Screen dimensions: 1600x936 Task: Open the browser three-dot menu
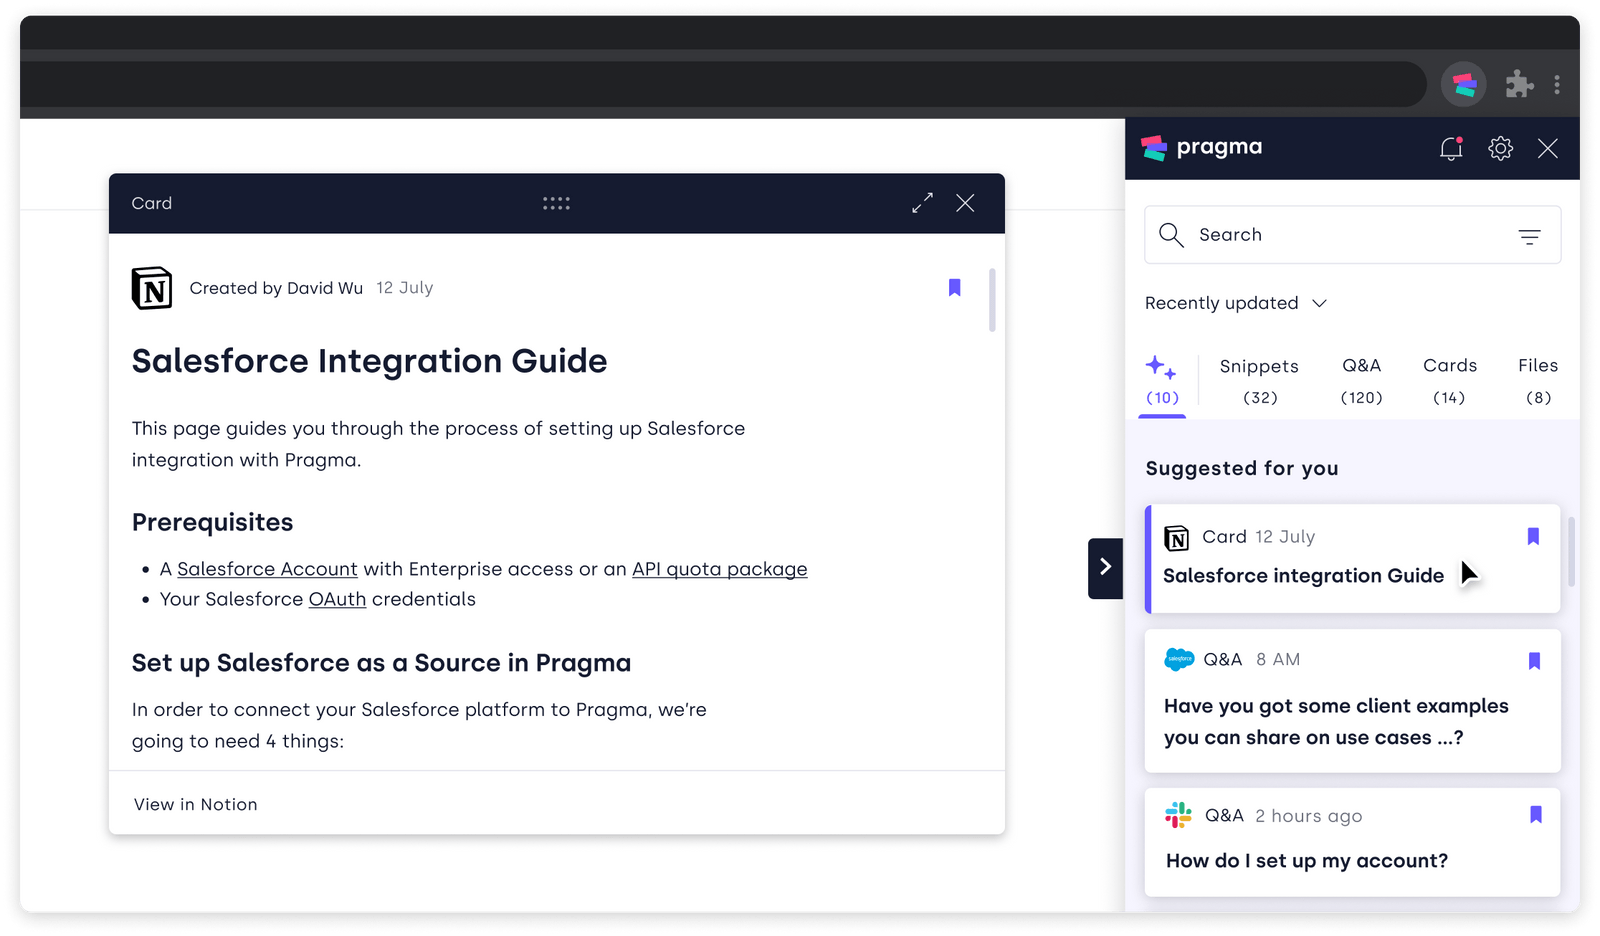click(1557, 85)
